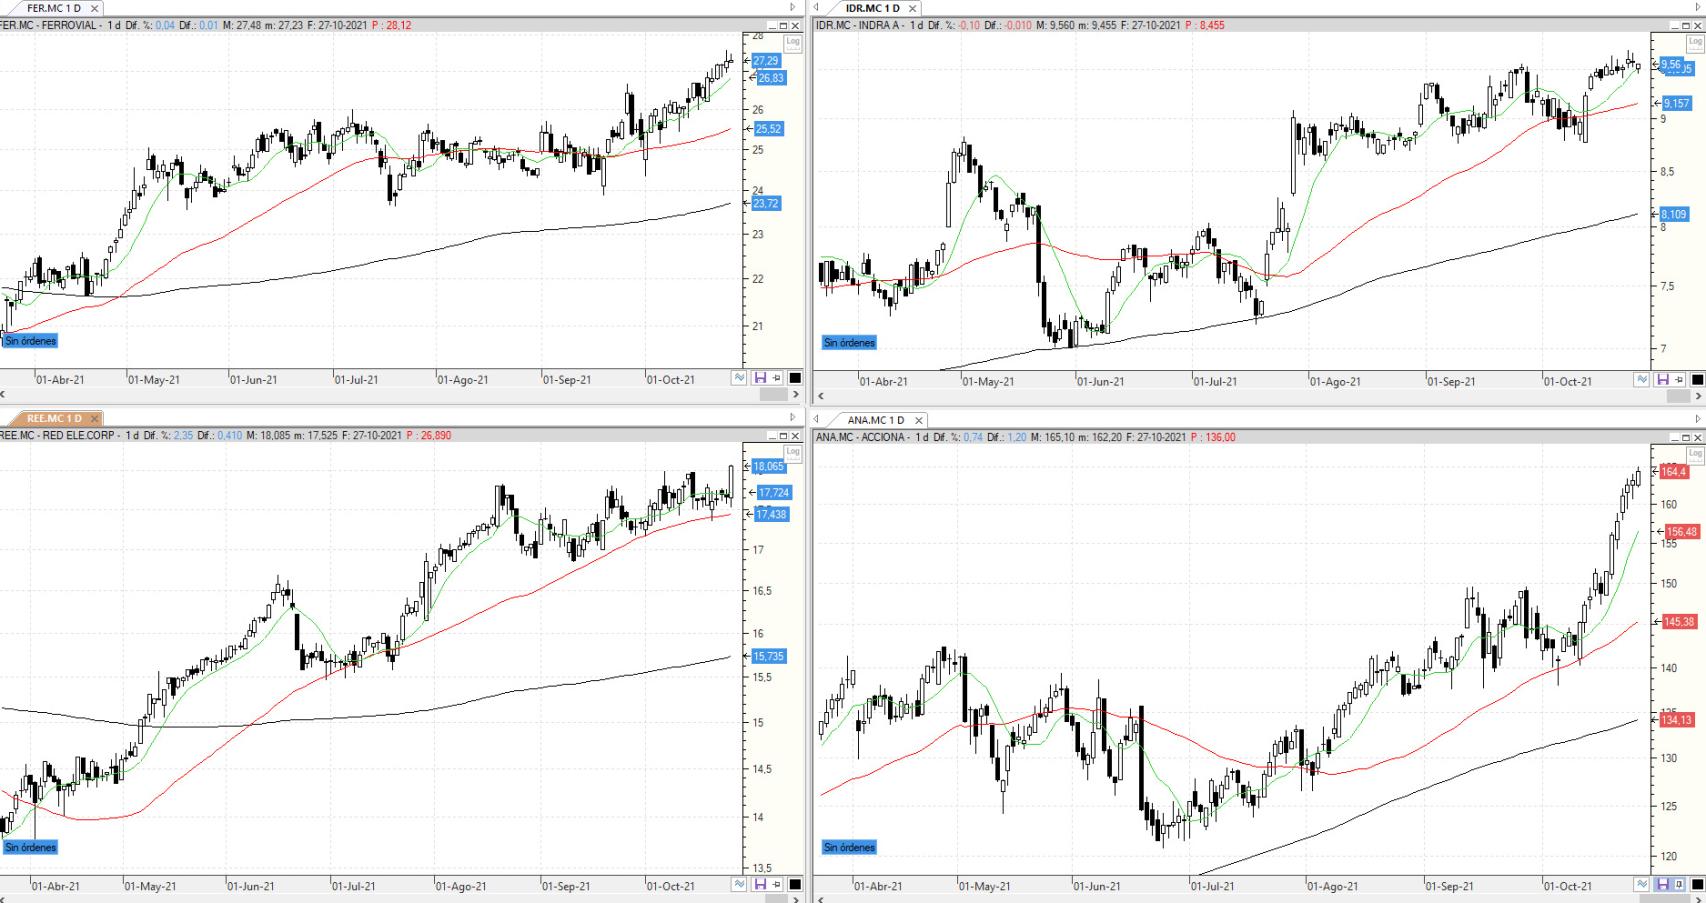The height and width of the screenshot is (903, 1706).
Task: Click the save floppy icon in the Red Eléctrica chart
Action: click(x=760, y=884)
